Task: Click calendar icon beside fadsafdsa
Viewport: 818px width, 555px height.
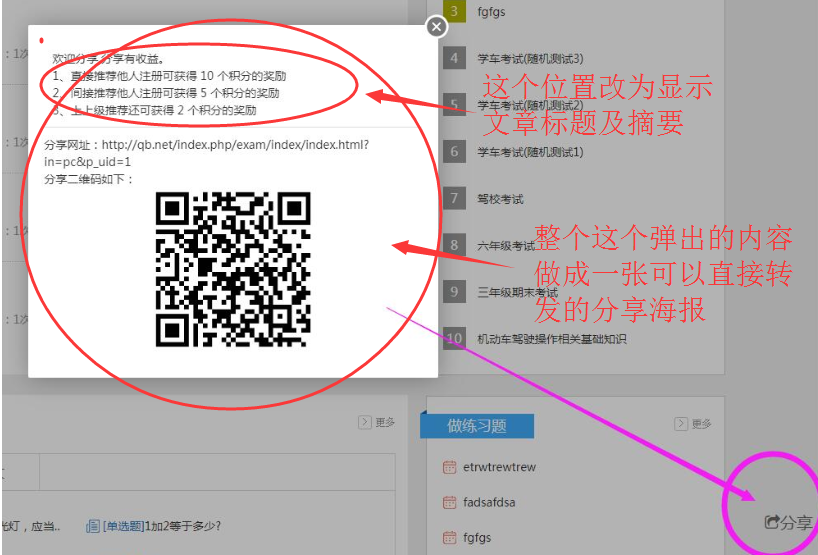Action: click(x=449, y=502)
